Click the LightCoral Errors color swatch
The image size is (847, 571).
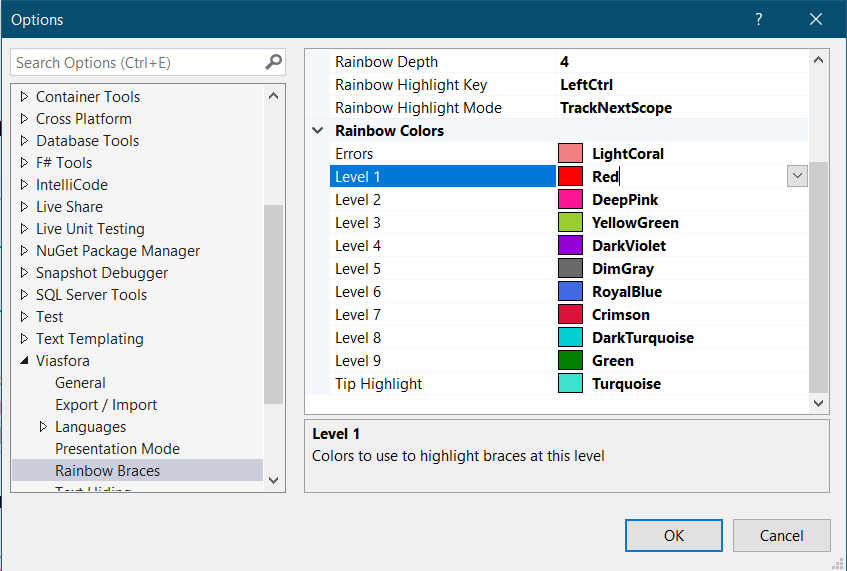click(x=570, y=154)
